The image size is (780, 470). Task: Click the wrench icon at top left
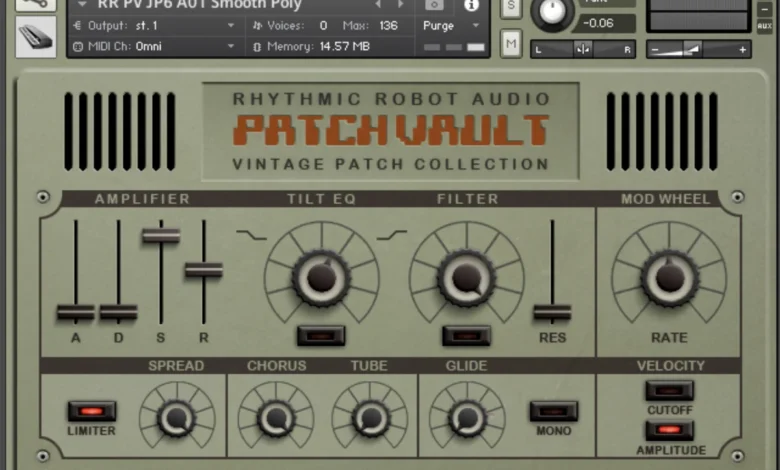[x=36, y=4]
